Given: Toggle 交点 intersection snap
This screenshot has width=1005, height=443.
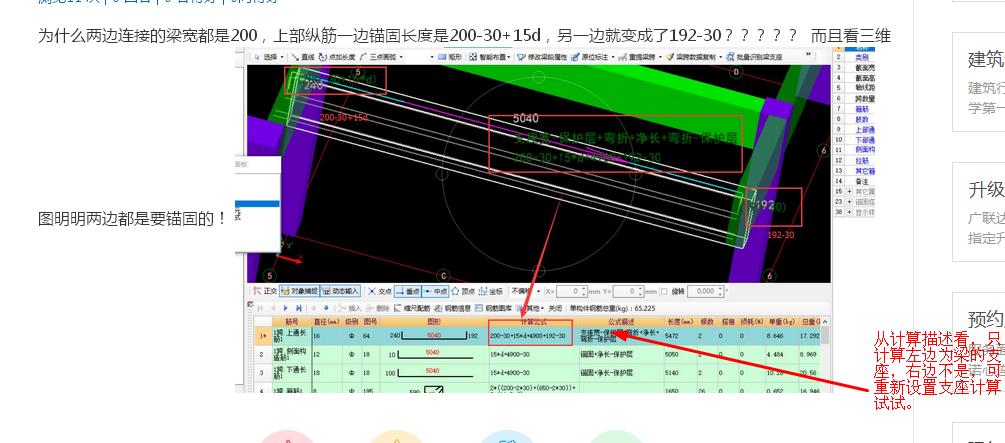Looking at the screenshot, I should point(379,291).
